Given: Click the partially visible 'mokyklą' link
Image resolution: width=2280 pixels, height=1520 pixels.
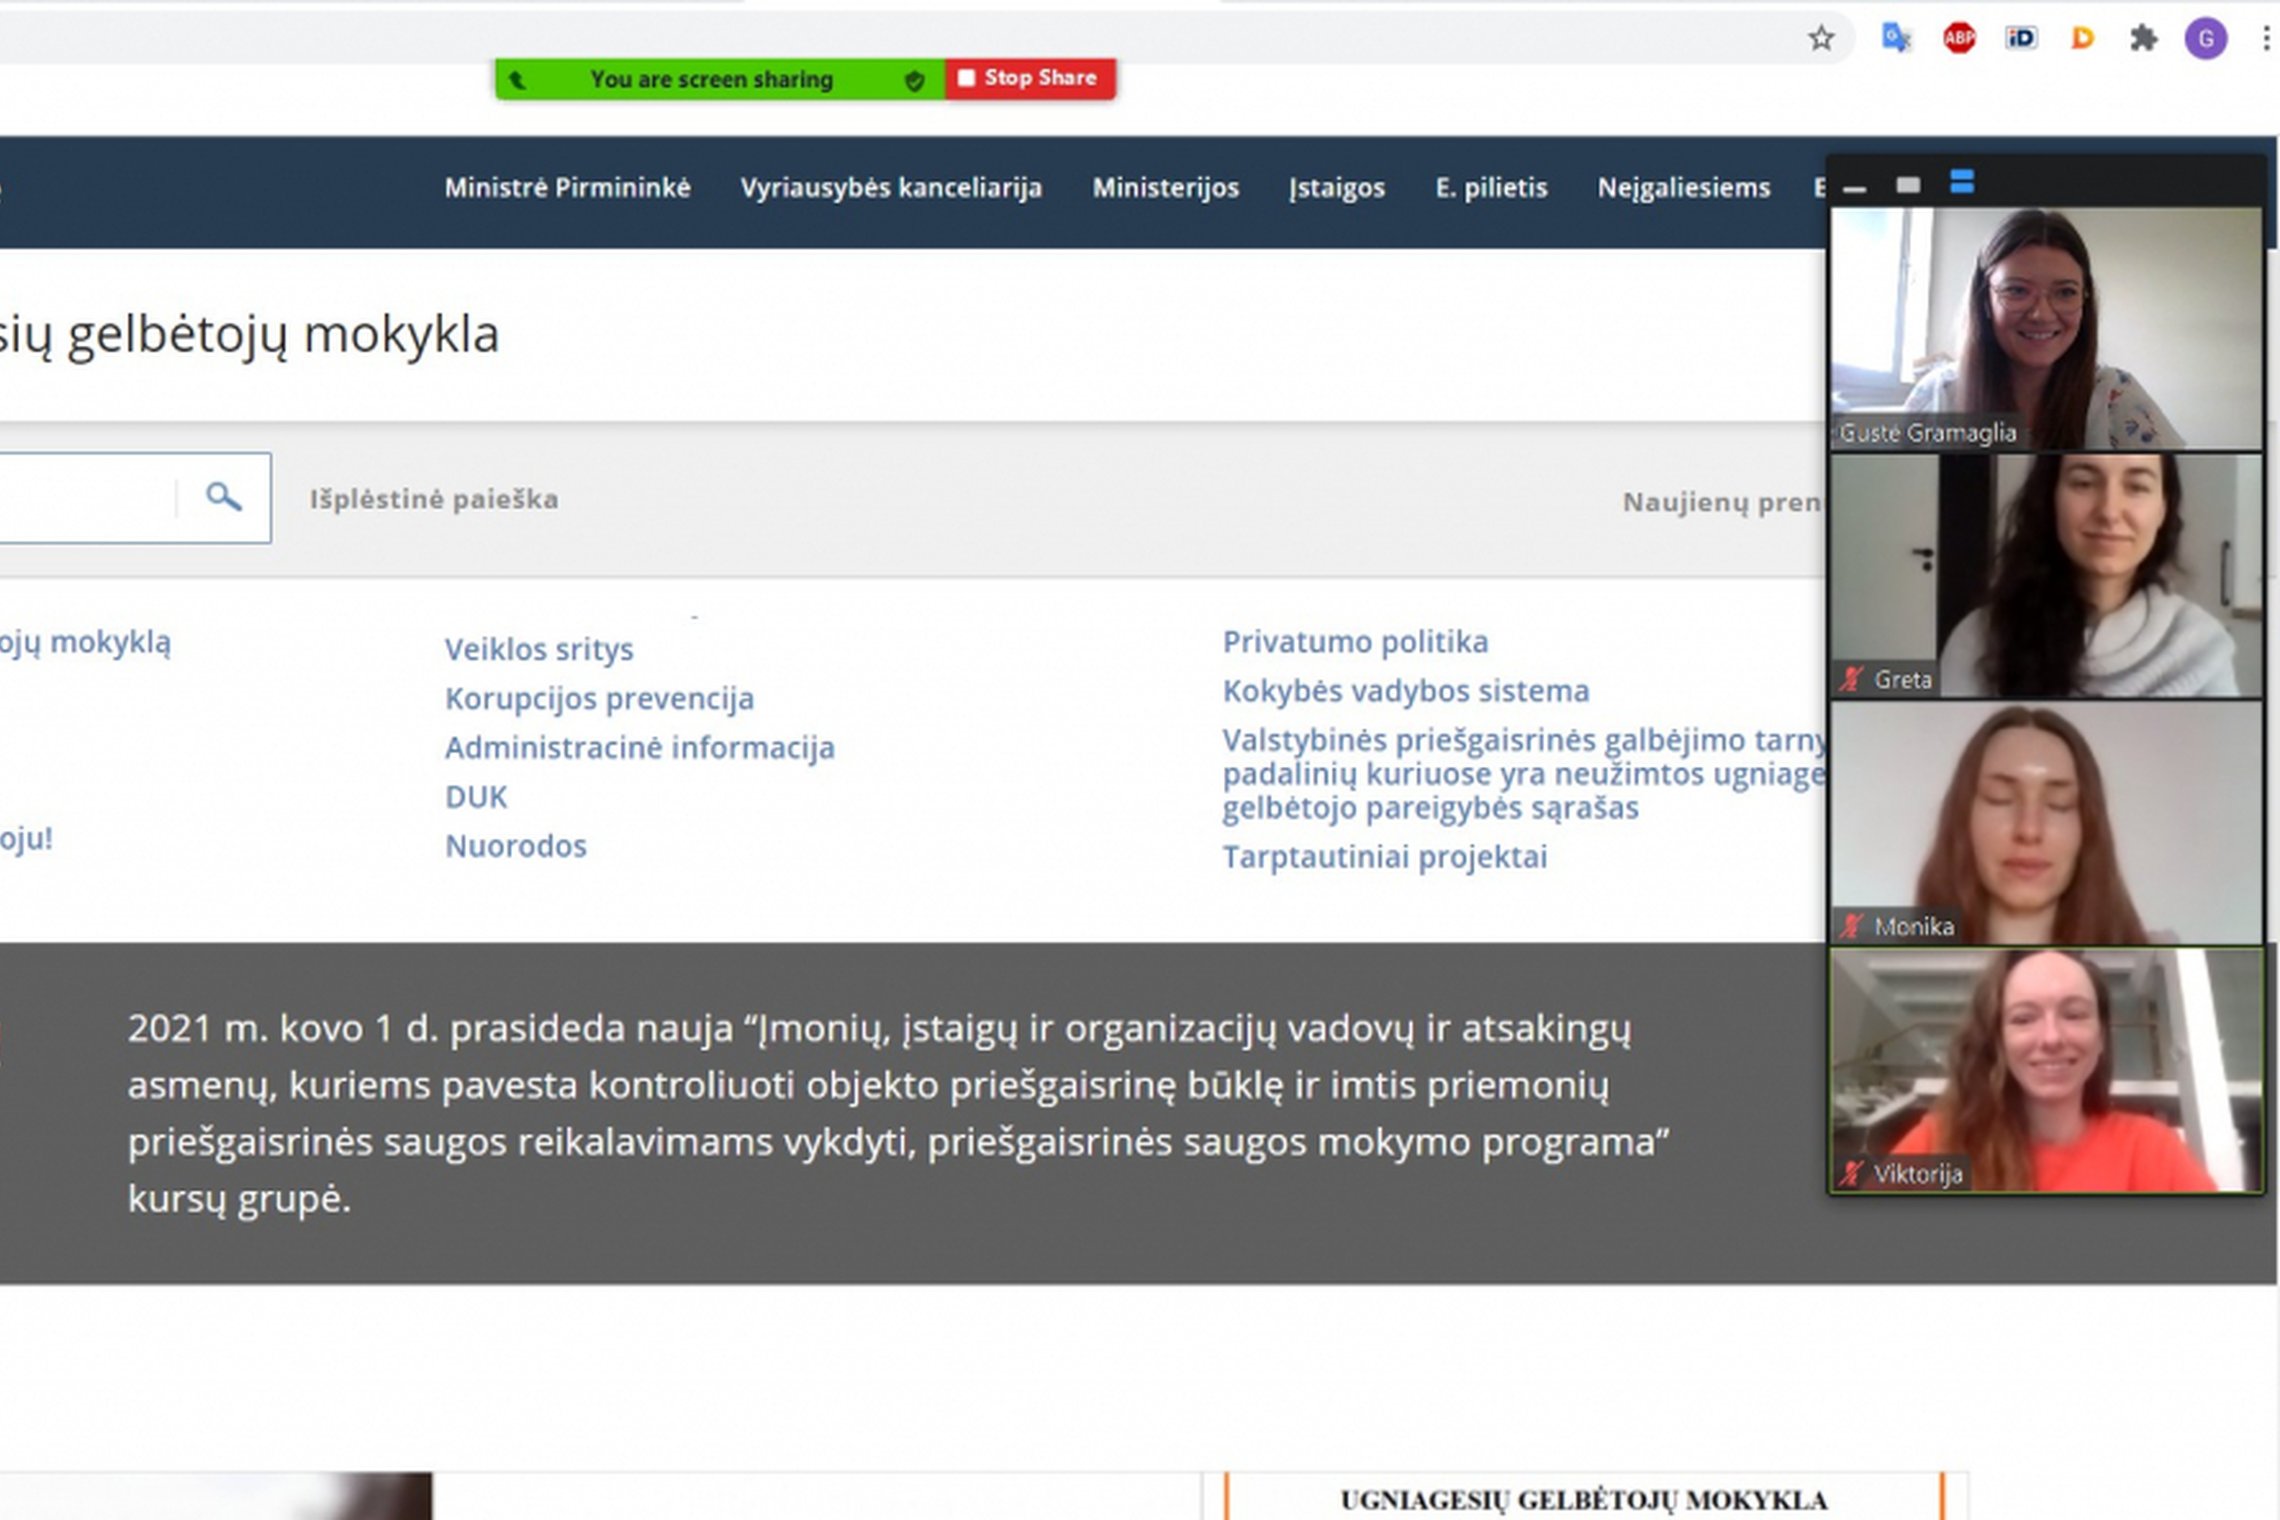Looking at the screenshot, I should point(85,643).
